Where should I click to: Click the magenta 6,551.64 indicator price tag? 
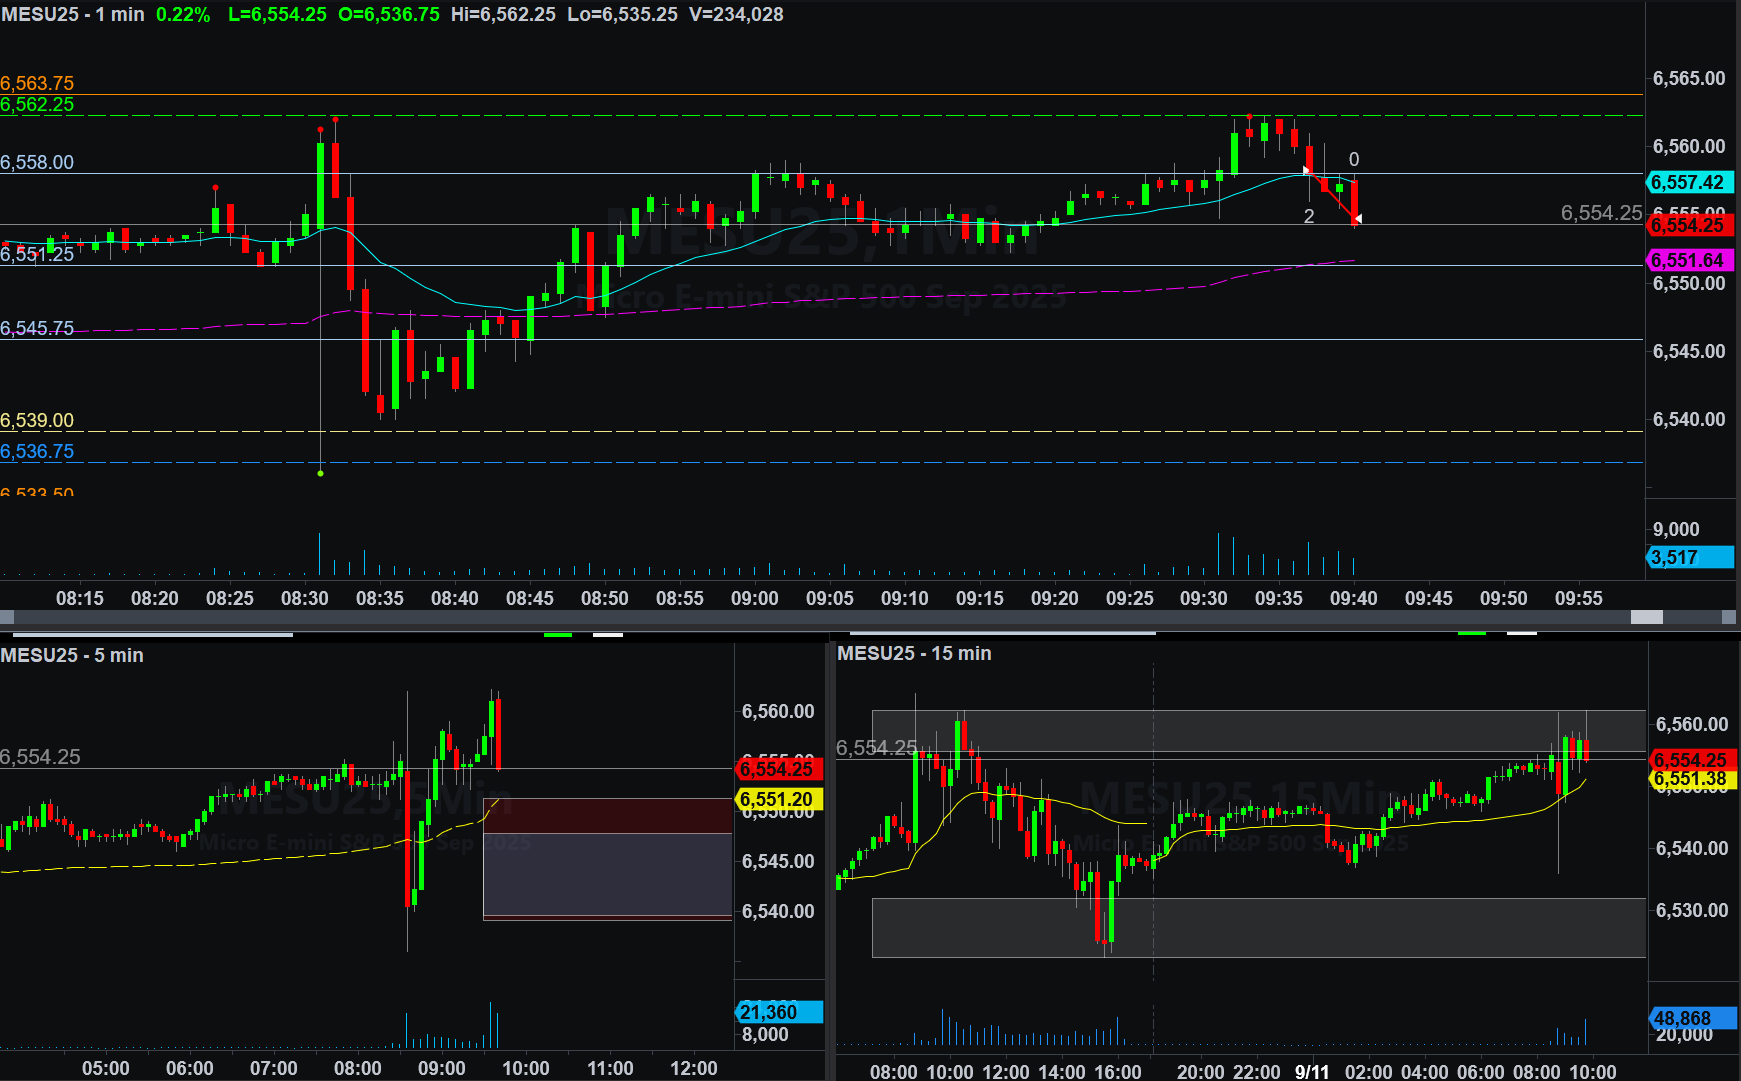[1688, 260]
